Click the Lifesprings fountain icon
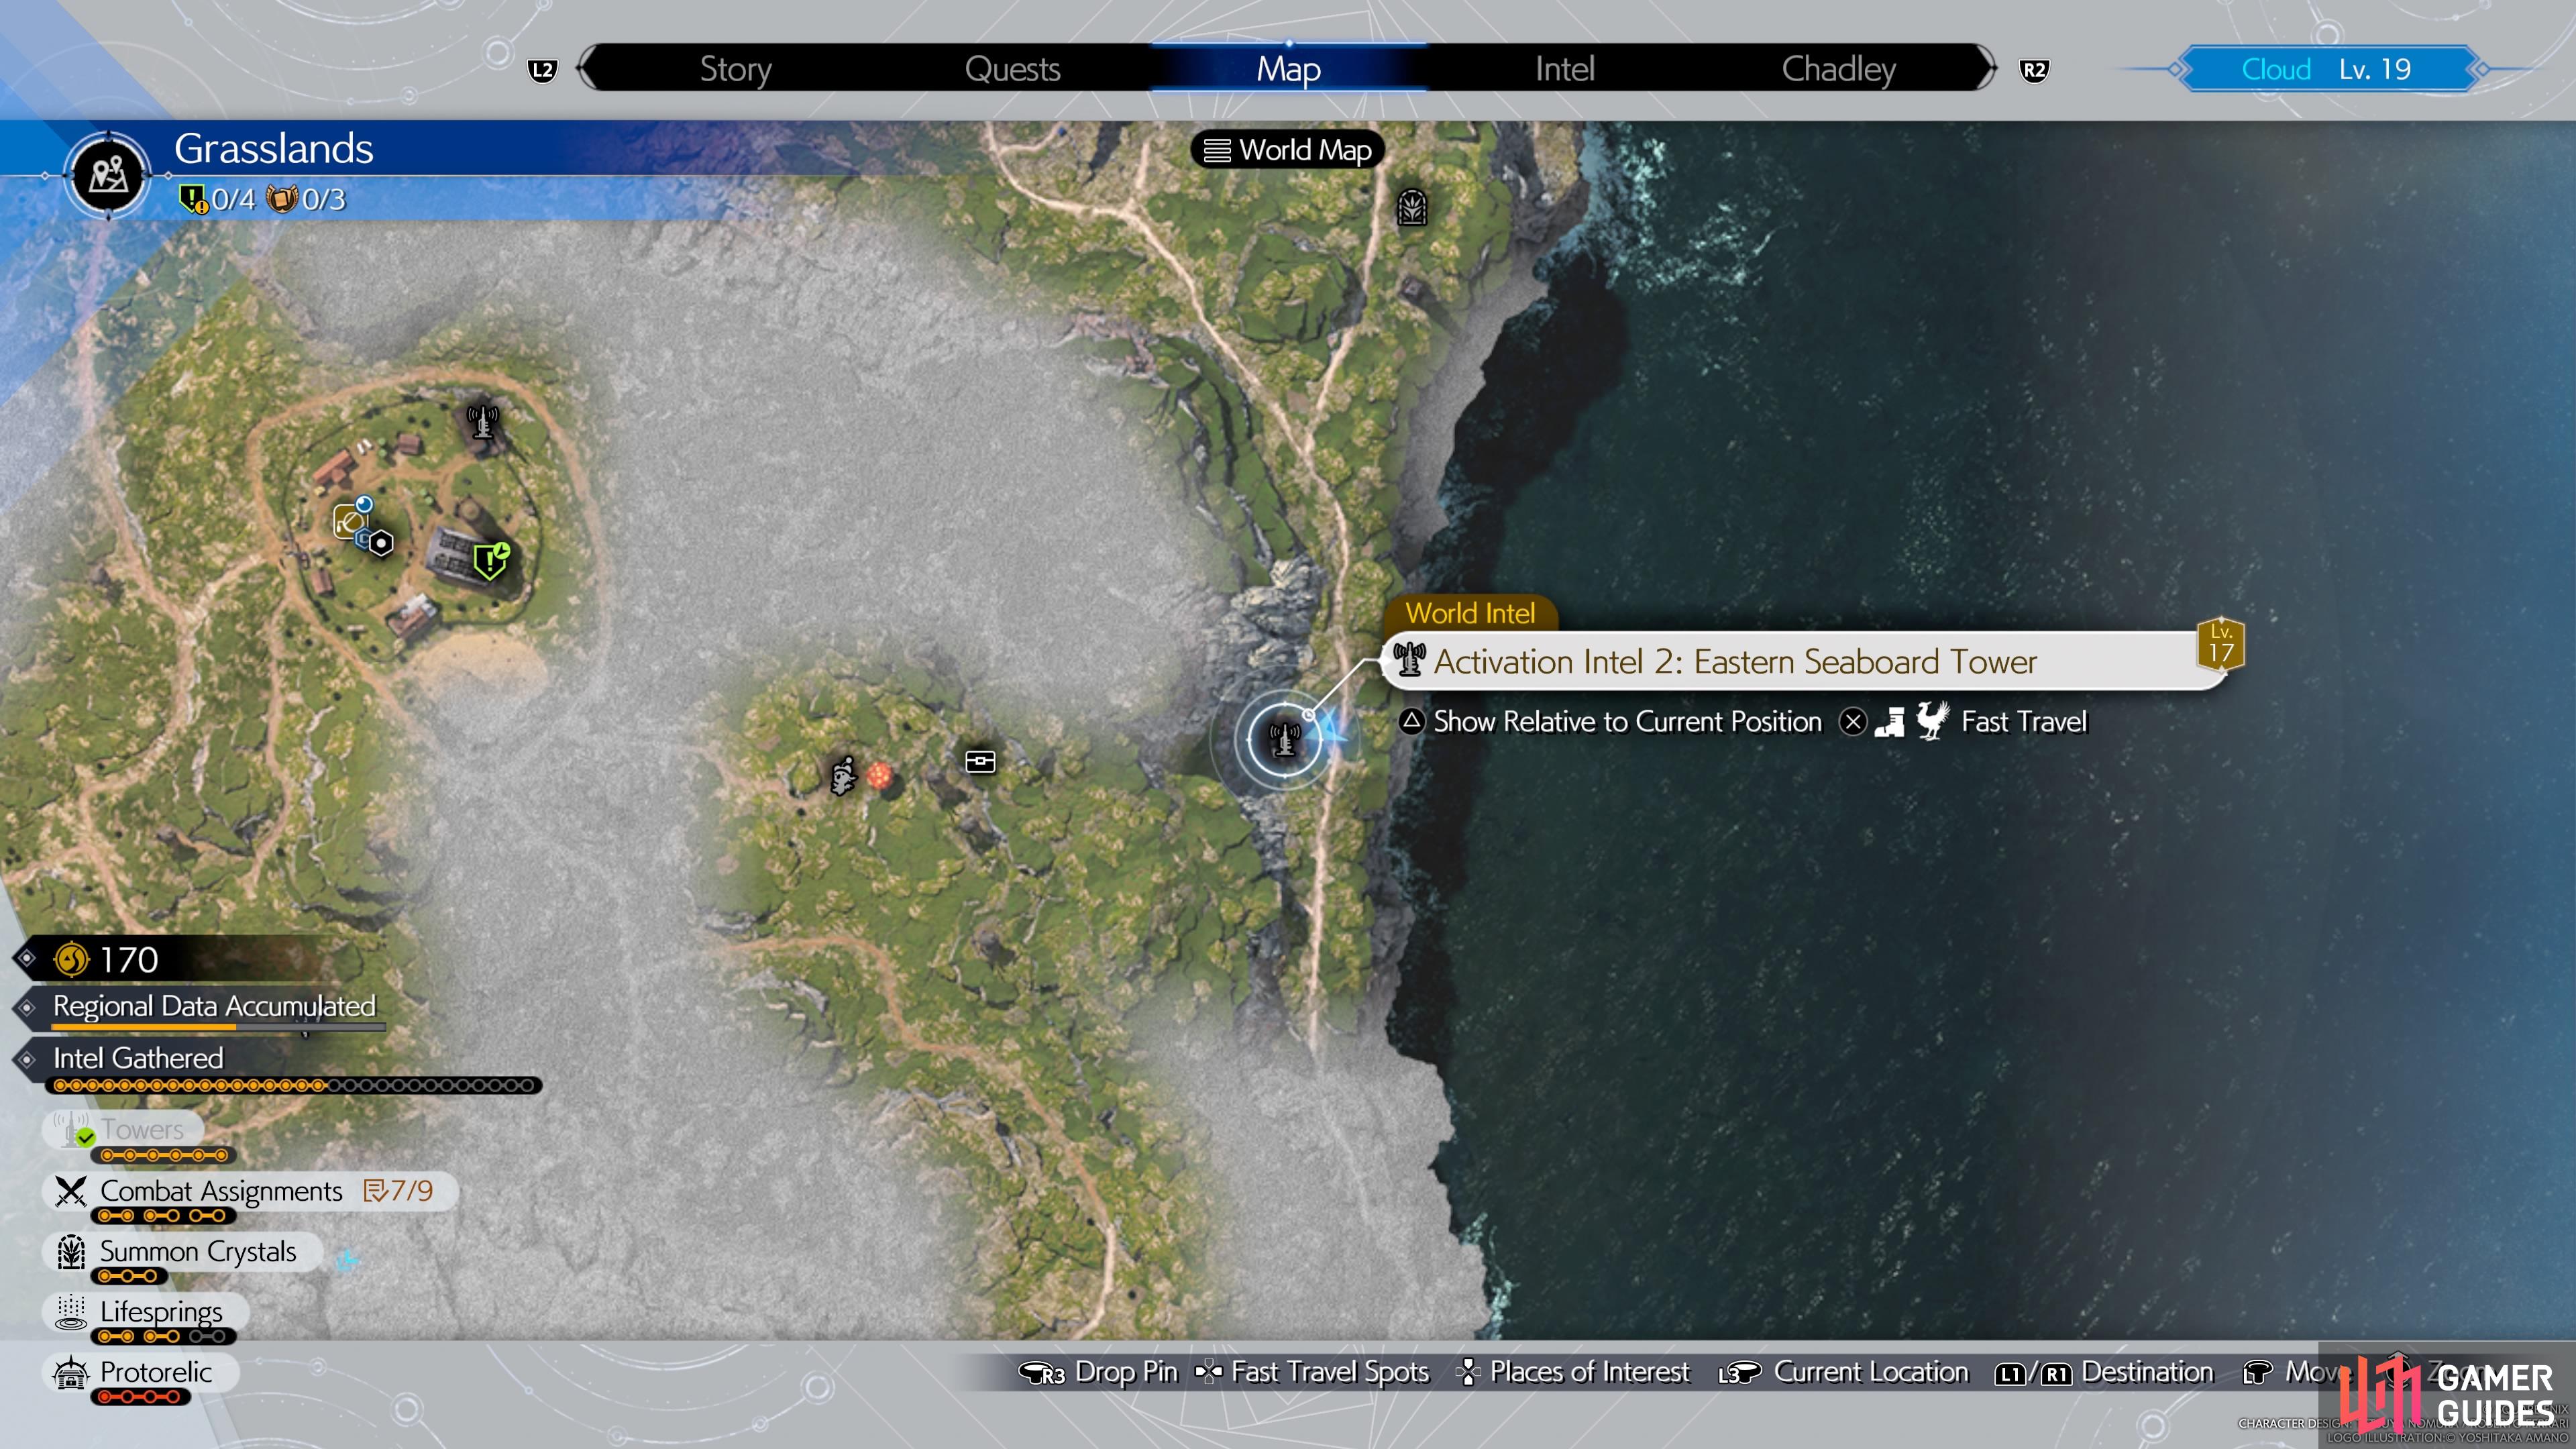Viewport: 2576px width, 1449px height. [x=71, y=1312]
